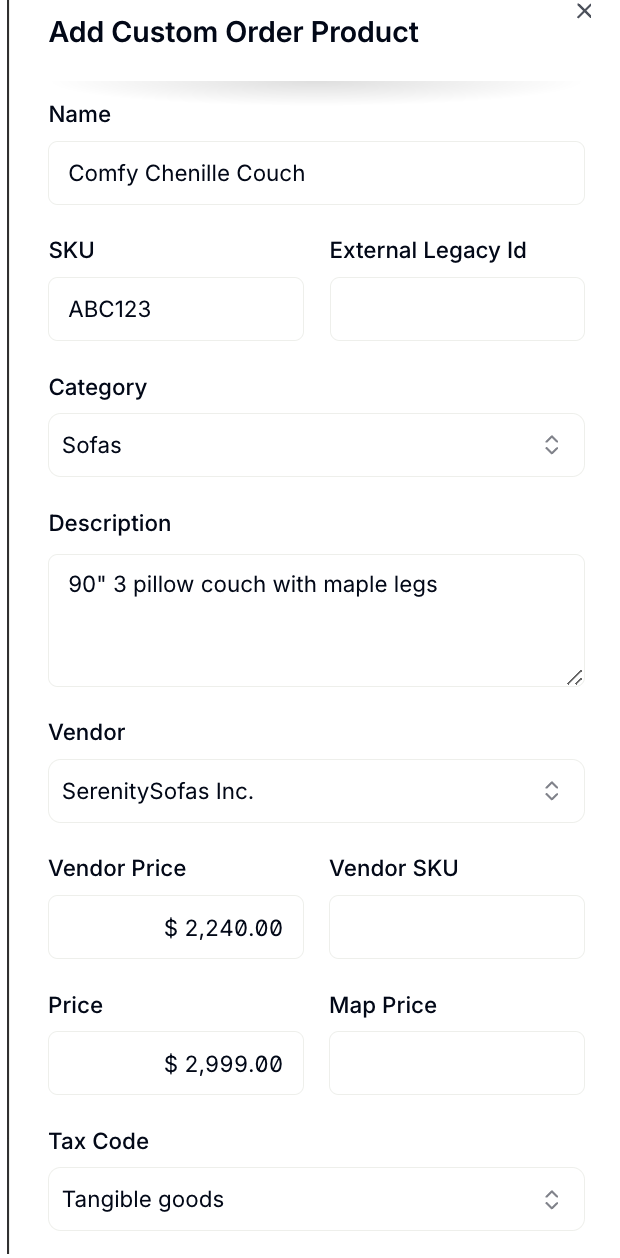Open the Vendor dropdown showing SerenitySofas Inc.

pyautogui.click(x=316, y=791)
